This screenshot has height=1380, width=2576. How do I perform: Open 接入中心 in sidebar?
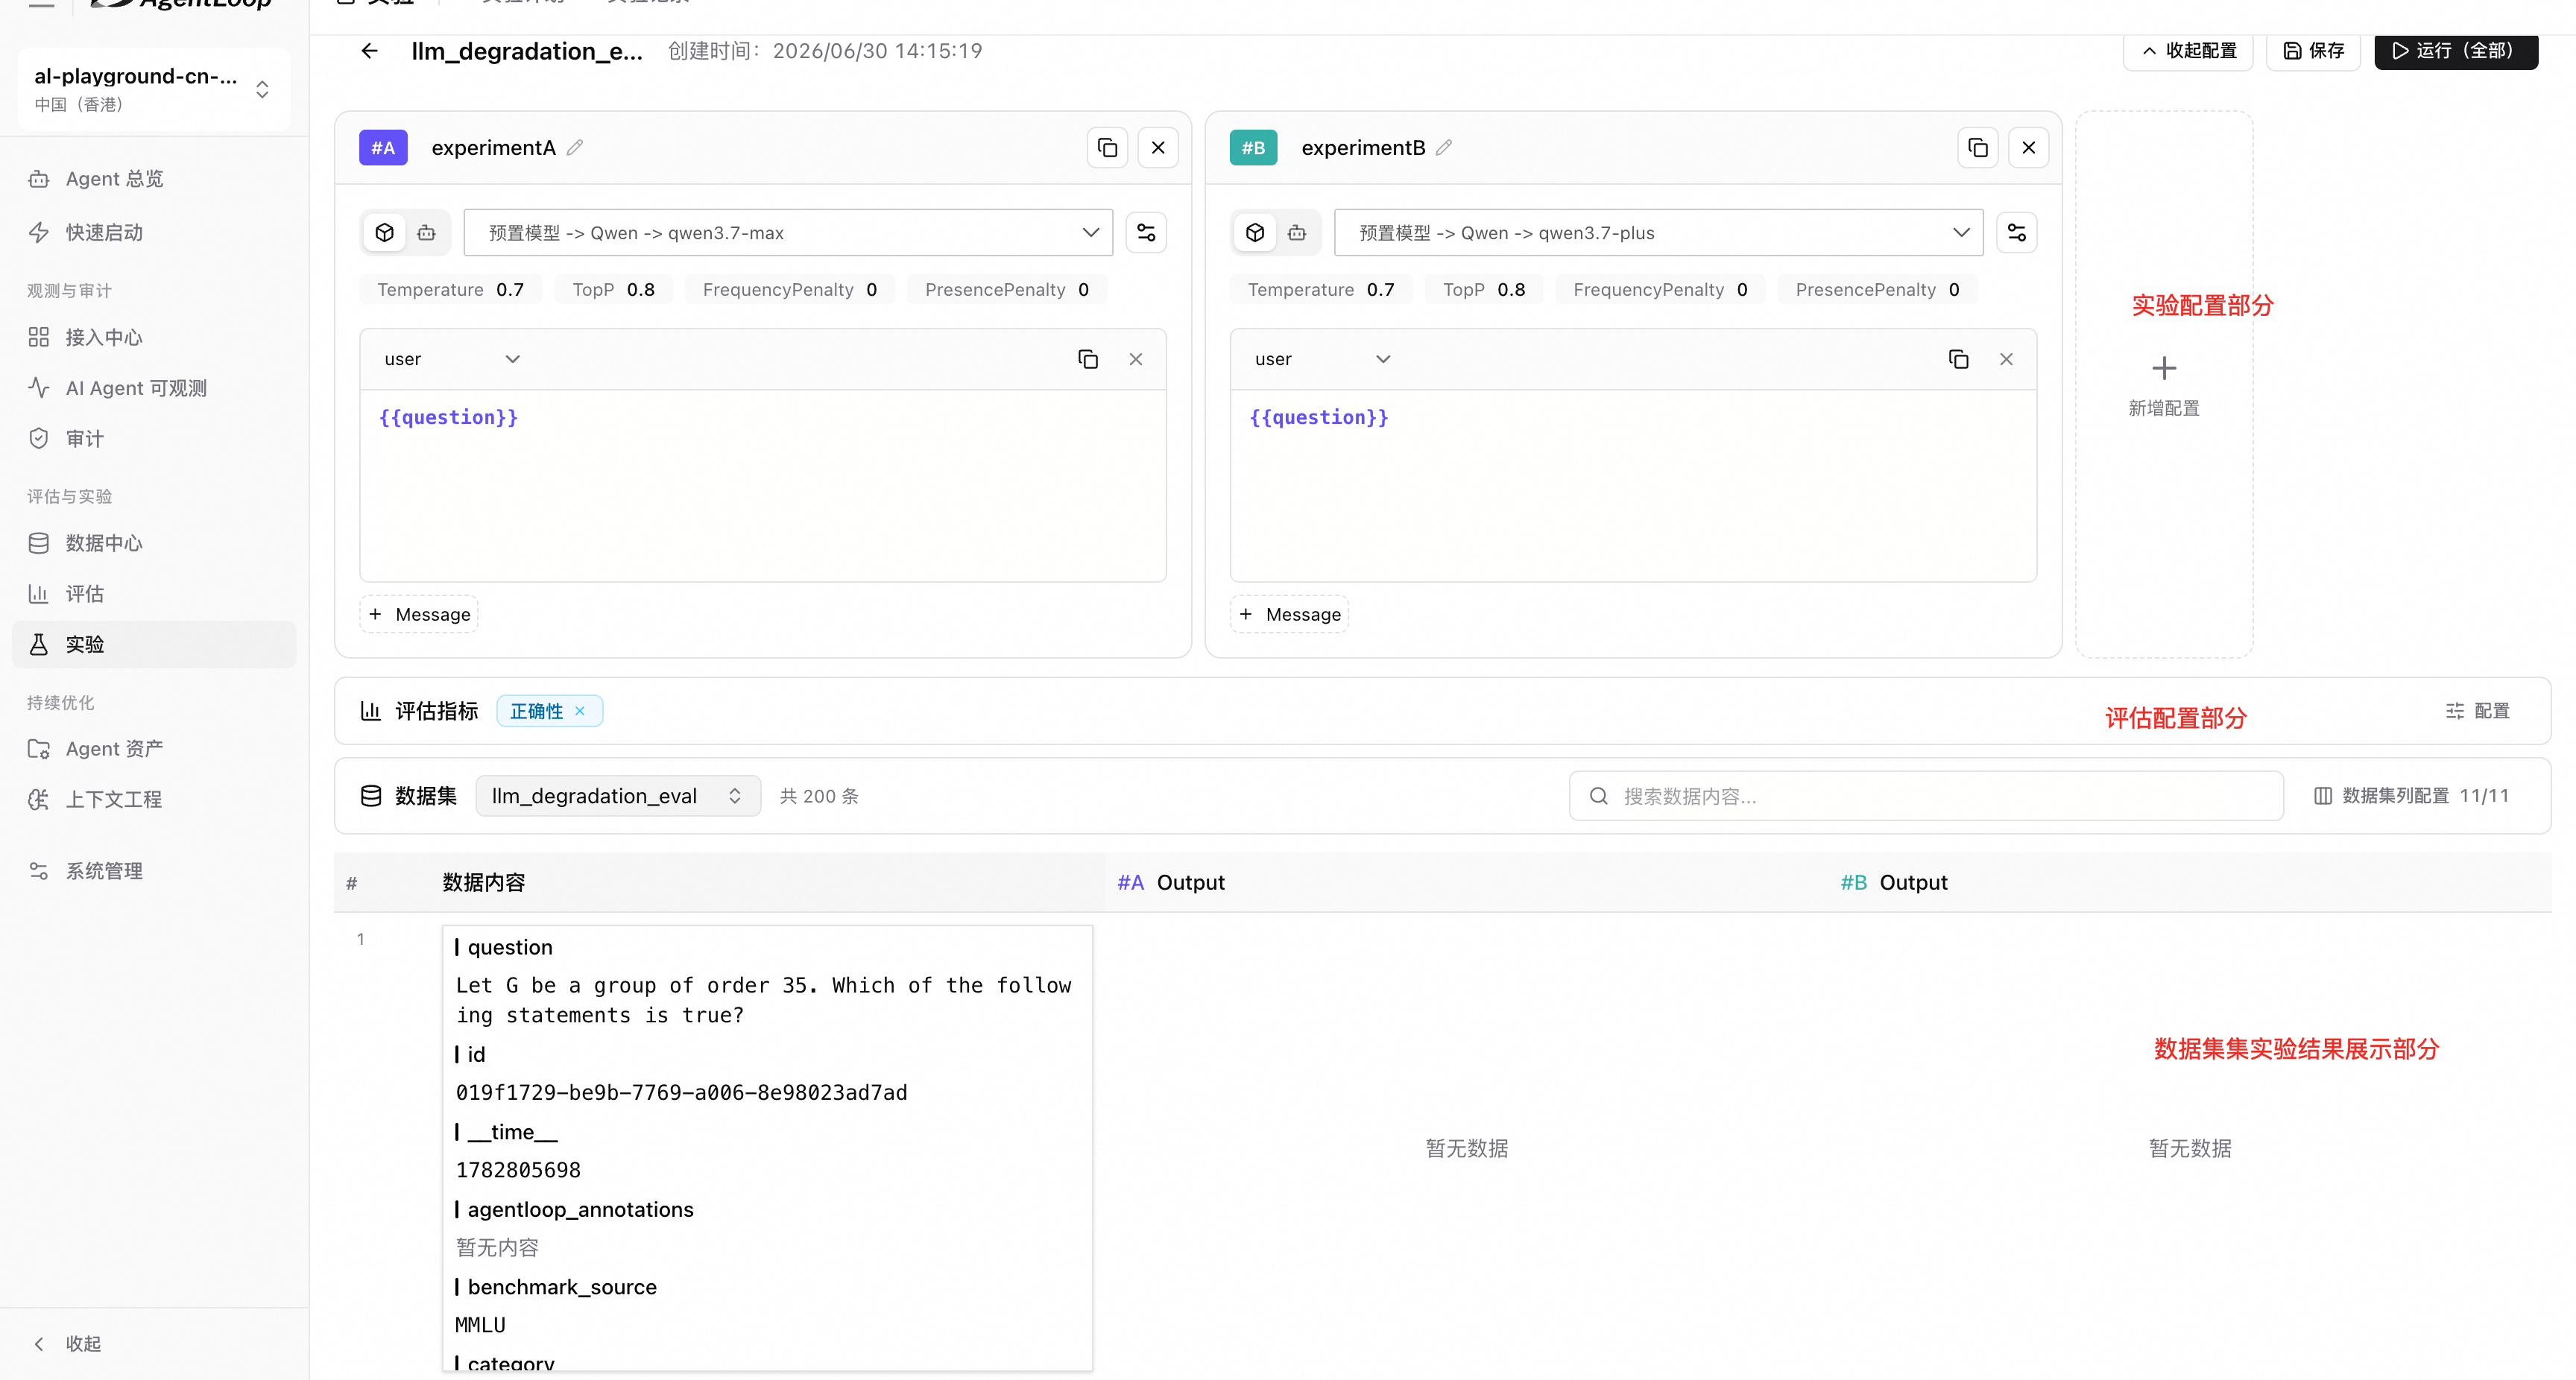[x=154, y=337]
